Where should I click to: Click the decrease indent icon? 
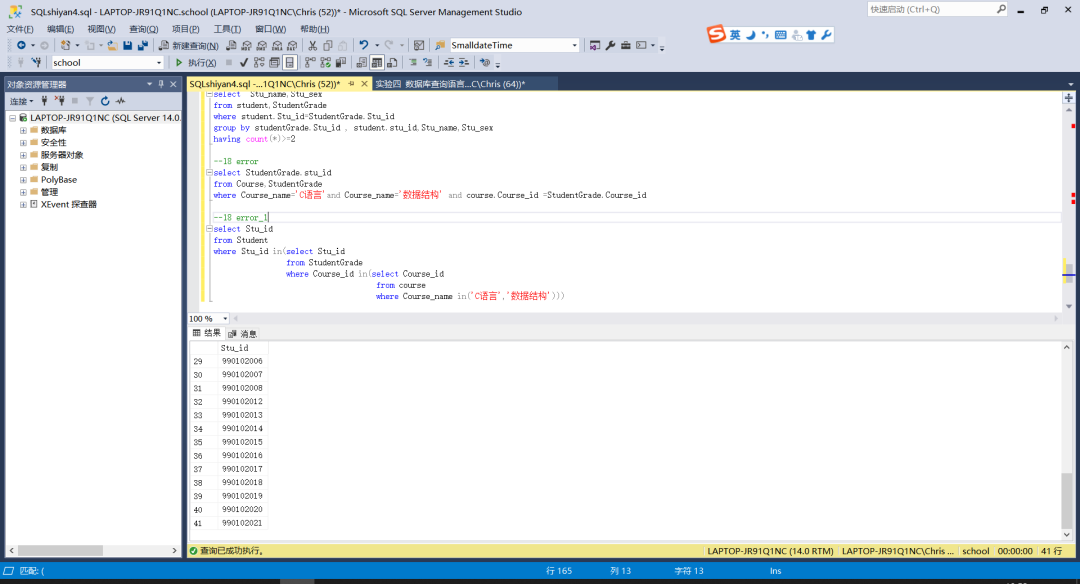point(448,63)
